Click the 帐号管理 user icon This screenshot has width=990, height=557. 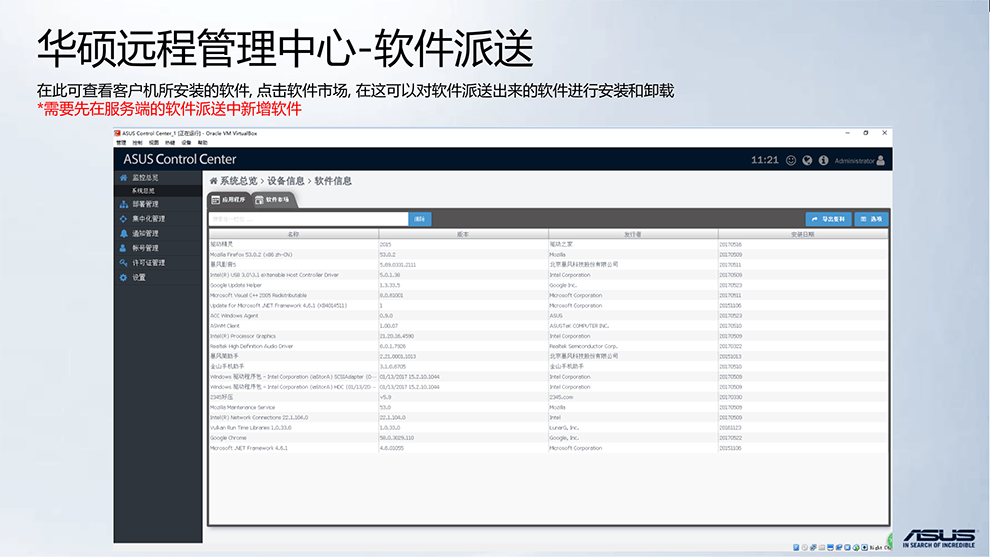(123, 248)
